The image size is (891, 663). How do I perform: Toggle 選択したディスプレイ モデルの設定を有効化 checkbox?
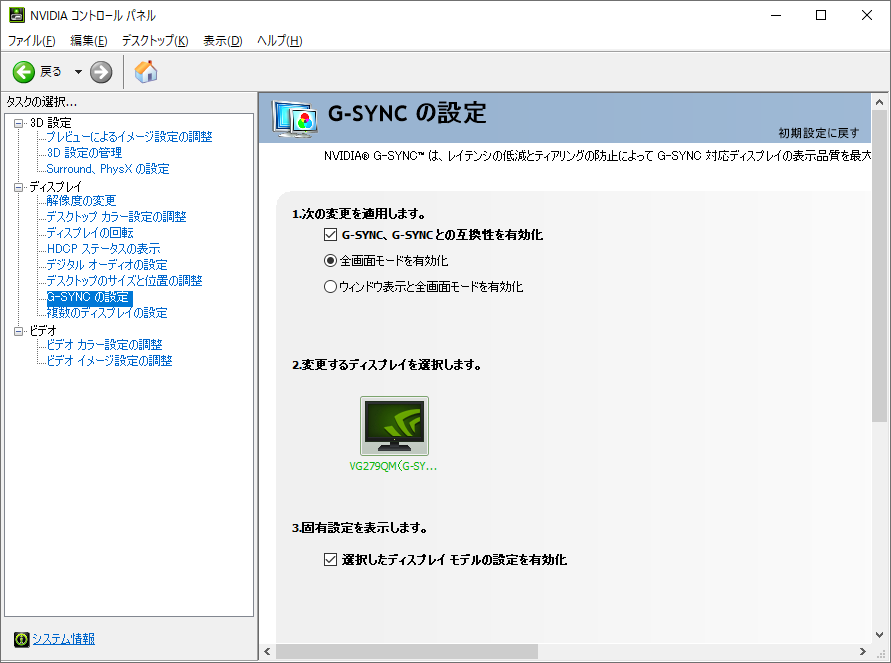pyautogui.click(x=331, y=560)
